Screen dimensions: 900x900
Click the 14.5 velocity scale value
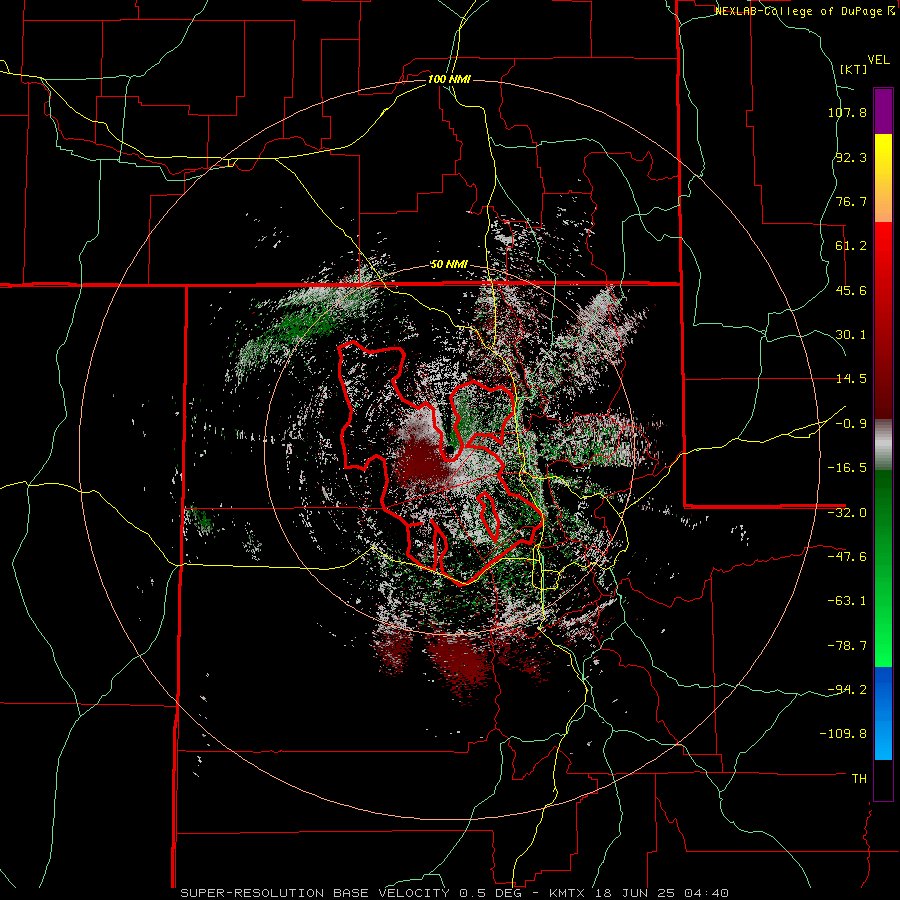point(851,379)
